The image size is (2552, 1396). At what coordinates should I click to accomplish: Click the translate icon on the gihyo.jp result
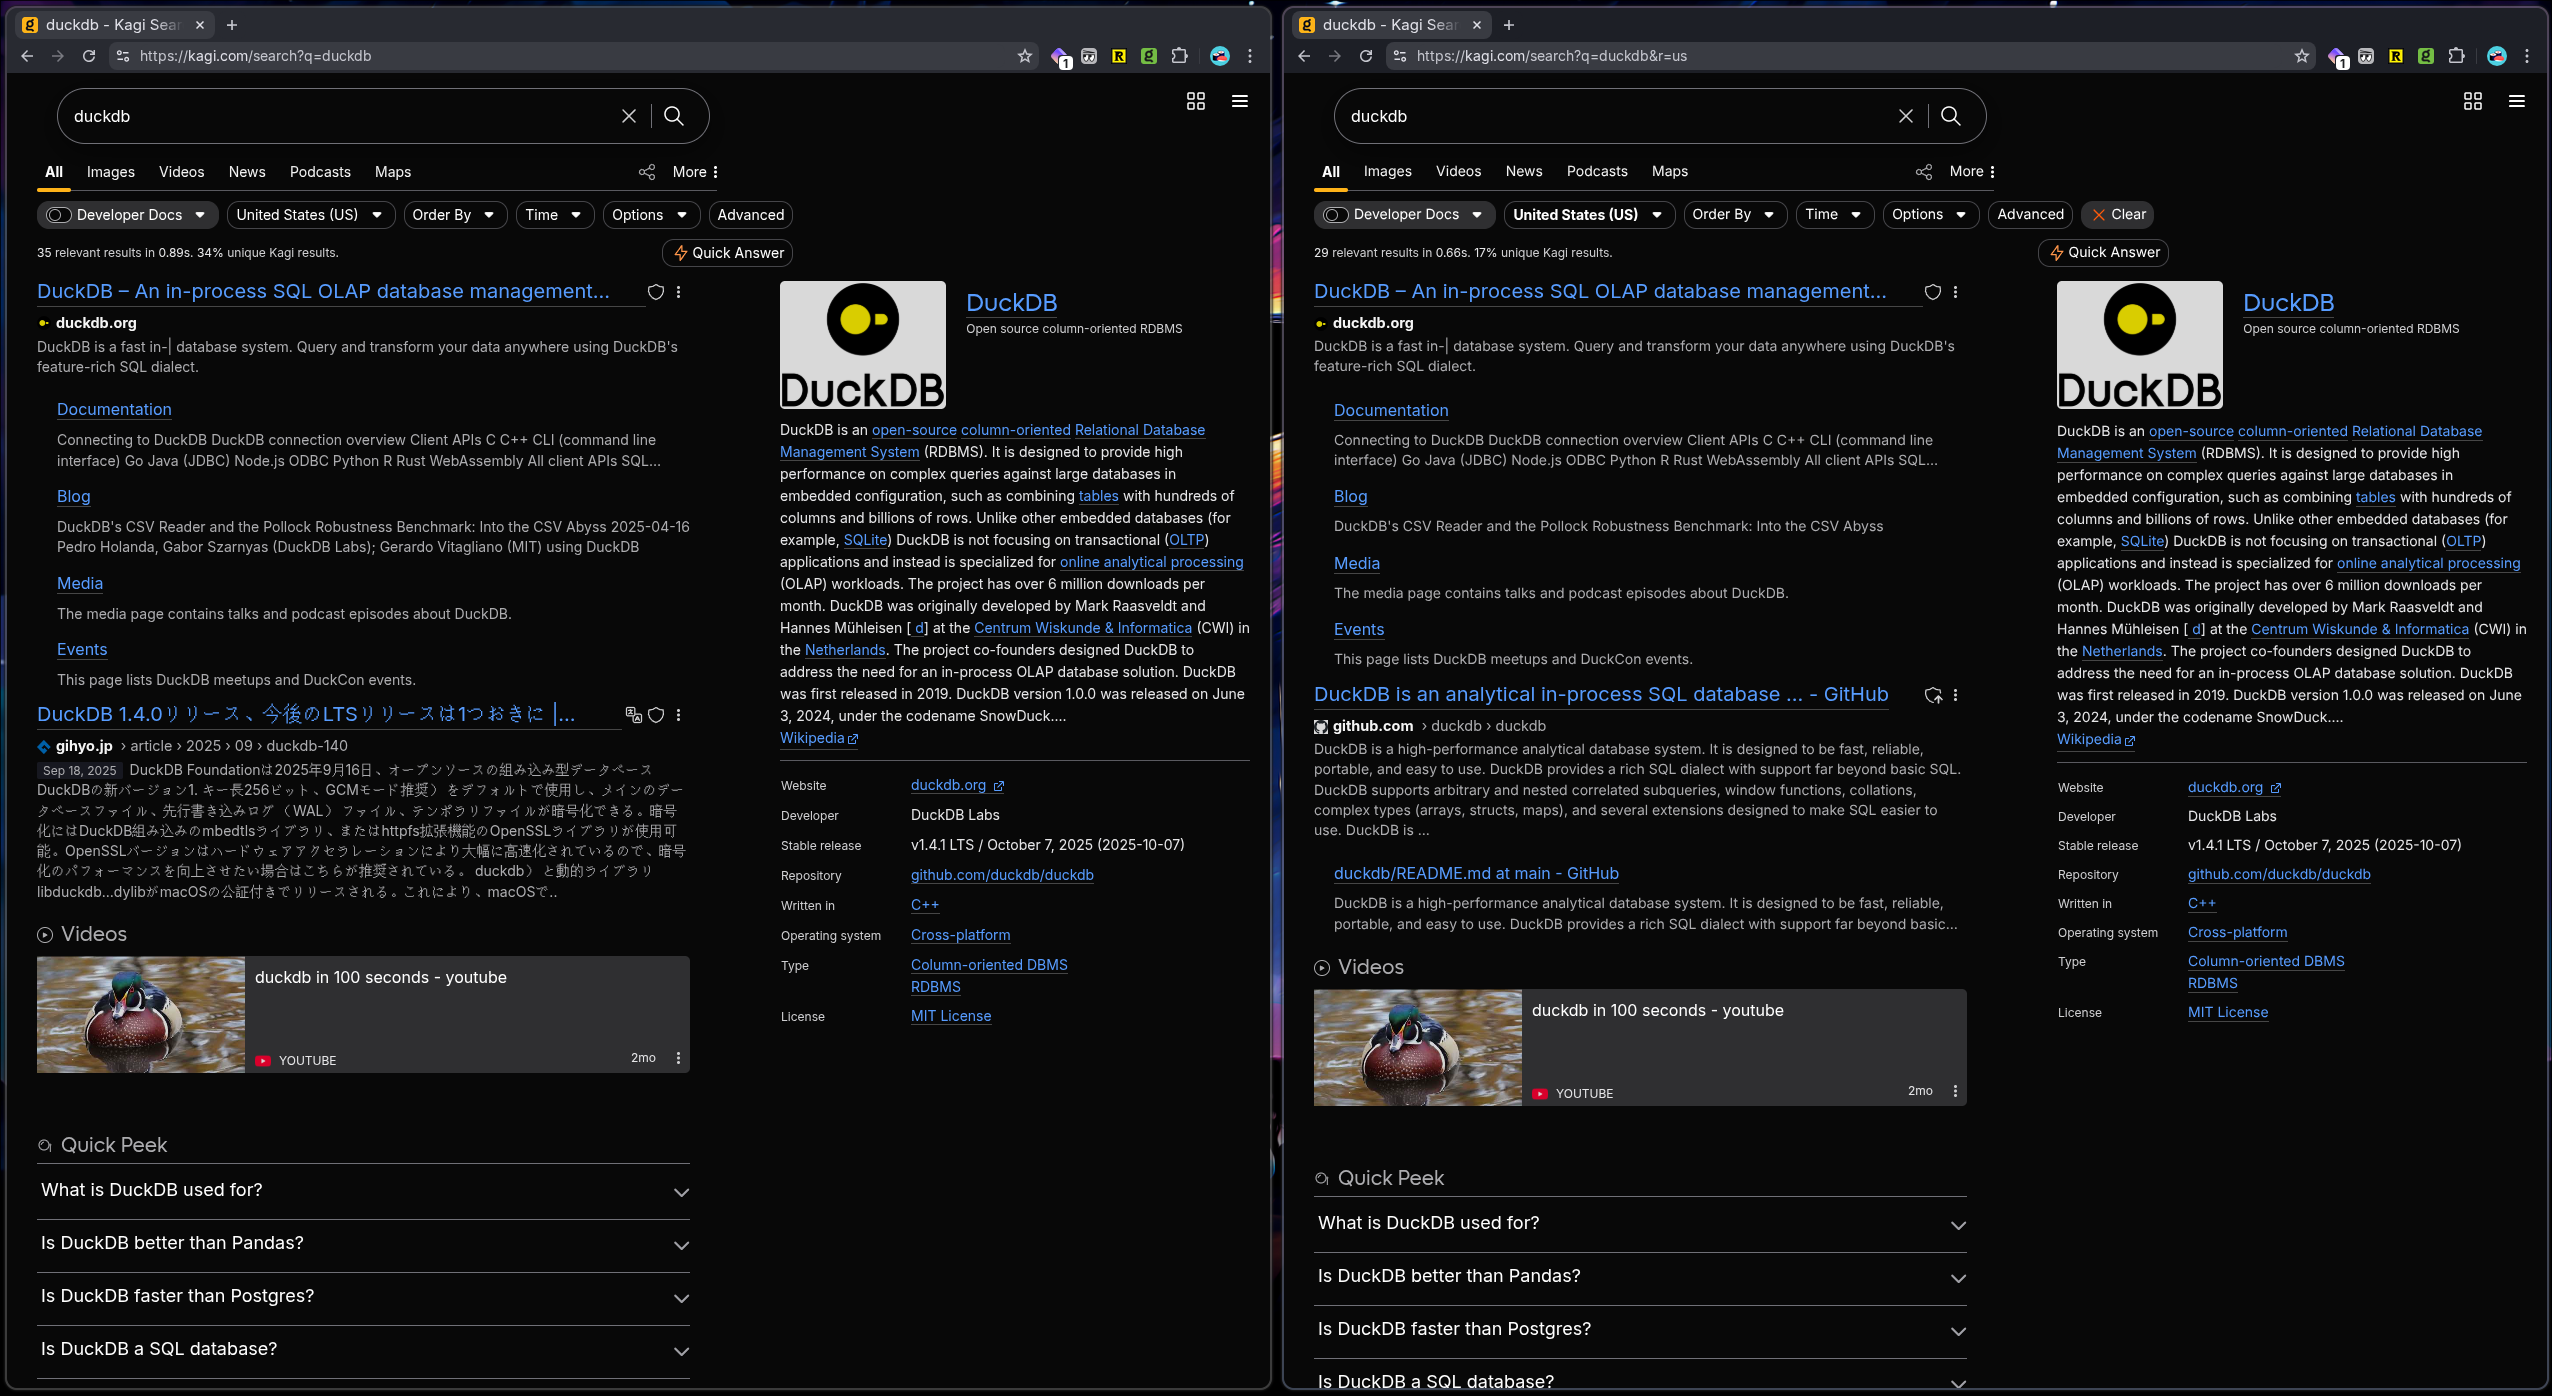pos(633,714)
